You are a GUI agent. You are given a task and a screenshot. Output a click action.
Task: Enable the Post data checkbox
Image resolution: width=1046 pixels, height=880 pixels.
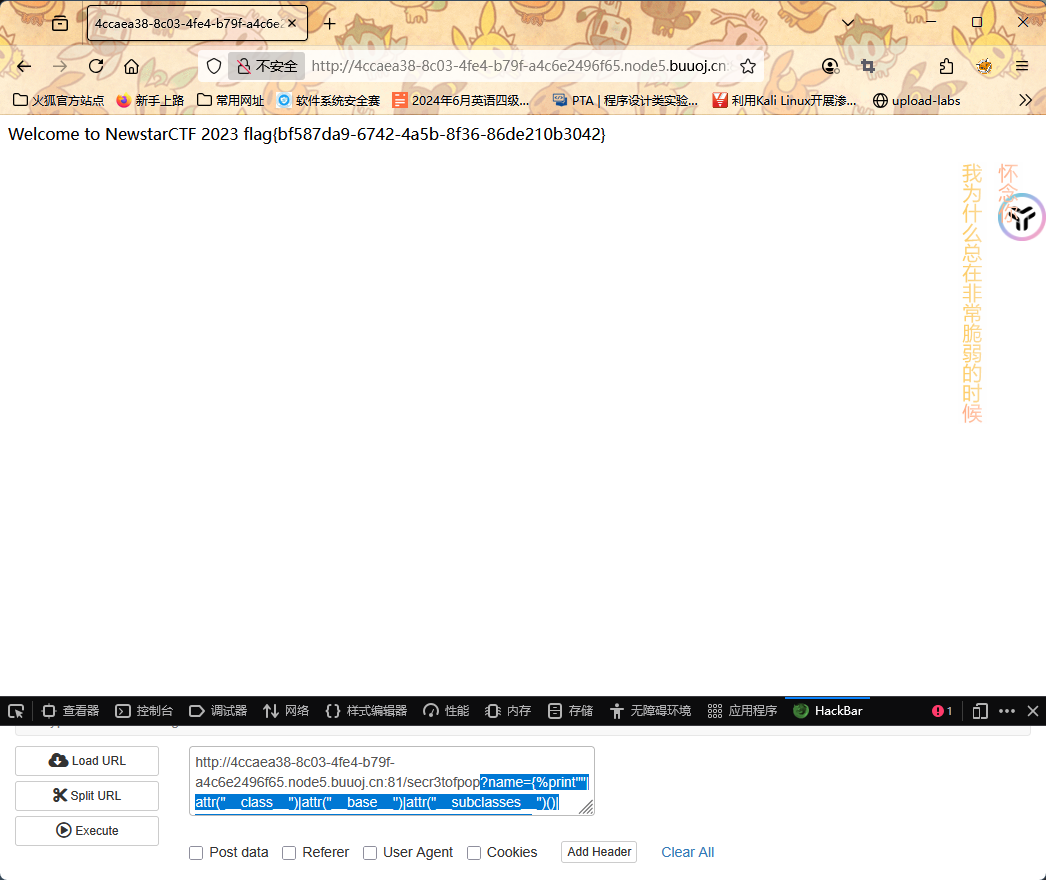point(196,853)
